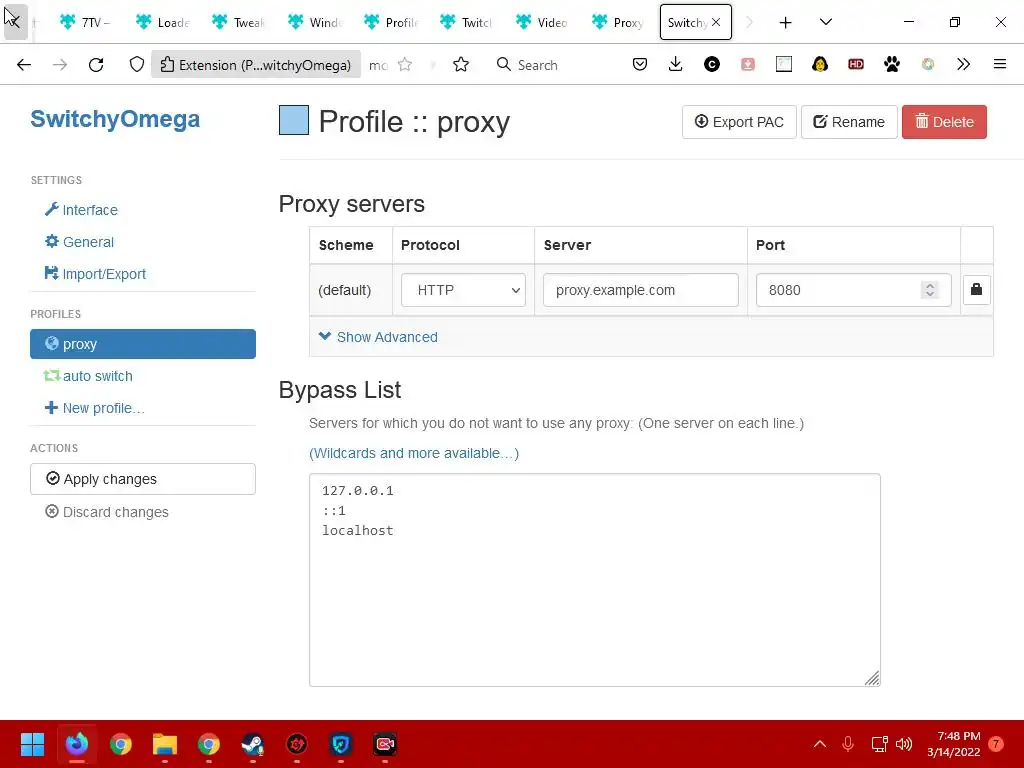Delete the proxy profile
The height and width of the screenshot is (768, 1024).
click(x=944, y=122)
